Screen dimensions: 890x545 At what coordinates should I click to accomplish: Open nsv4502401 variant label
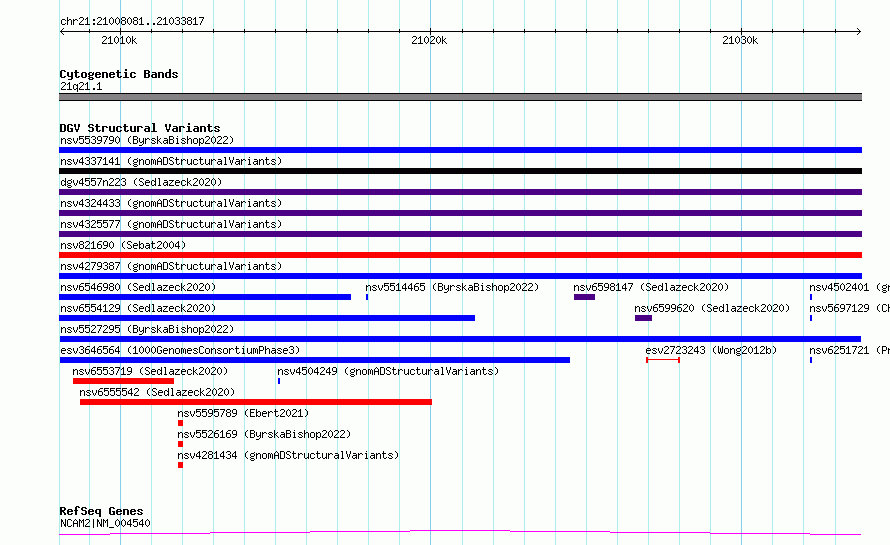(x=849, y=287)
